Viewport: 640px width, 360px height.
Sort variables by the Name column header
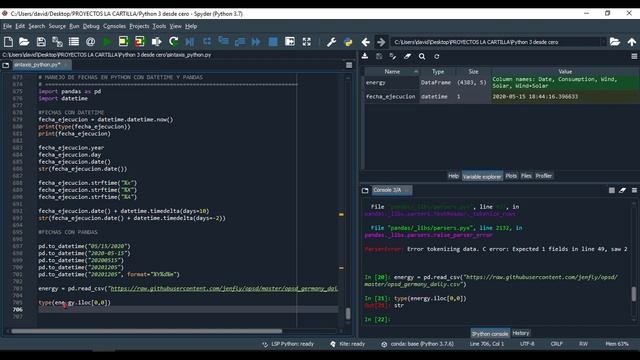tap(392, 72)
